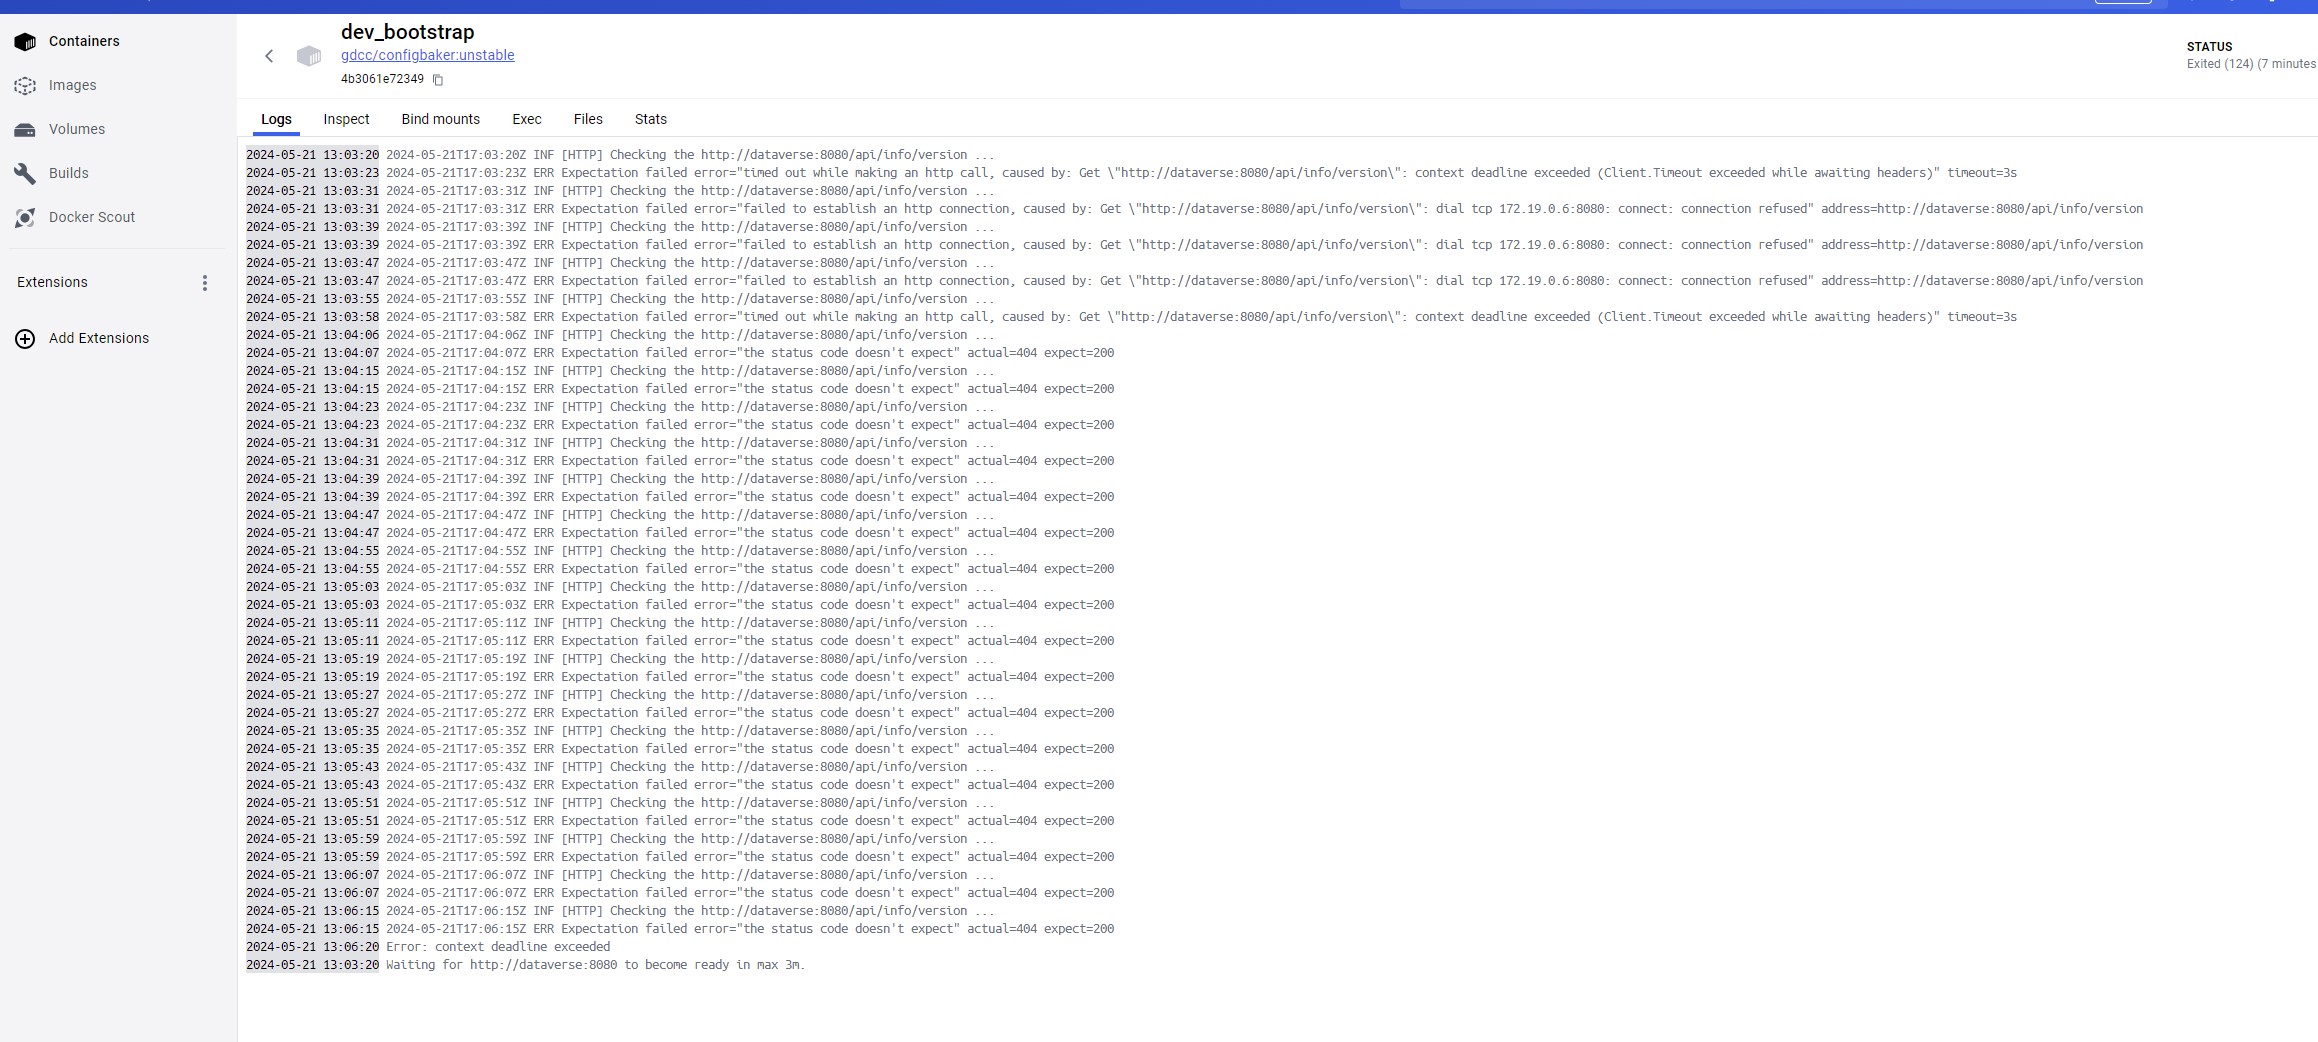The image size is (2318, 1042).
Task: Open Docker Scout from sidebar
Action: point(91,217)
